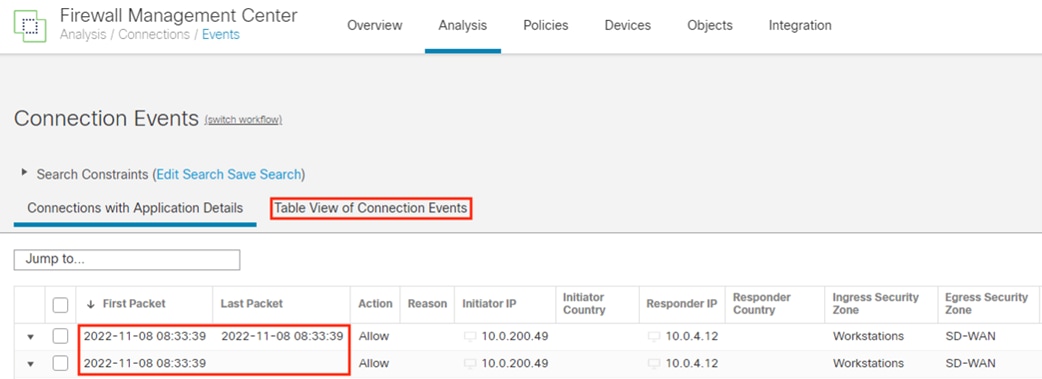Expand the Search Constraints triangle
Viewport: 1042px width, 379px height.
coord(25,173)
